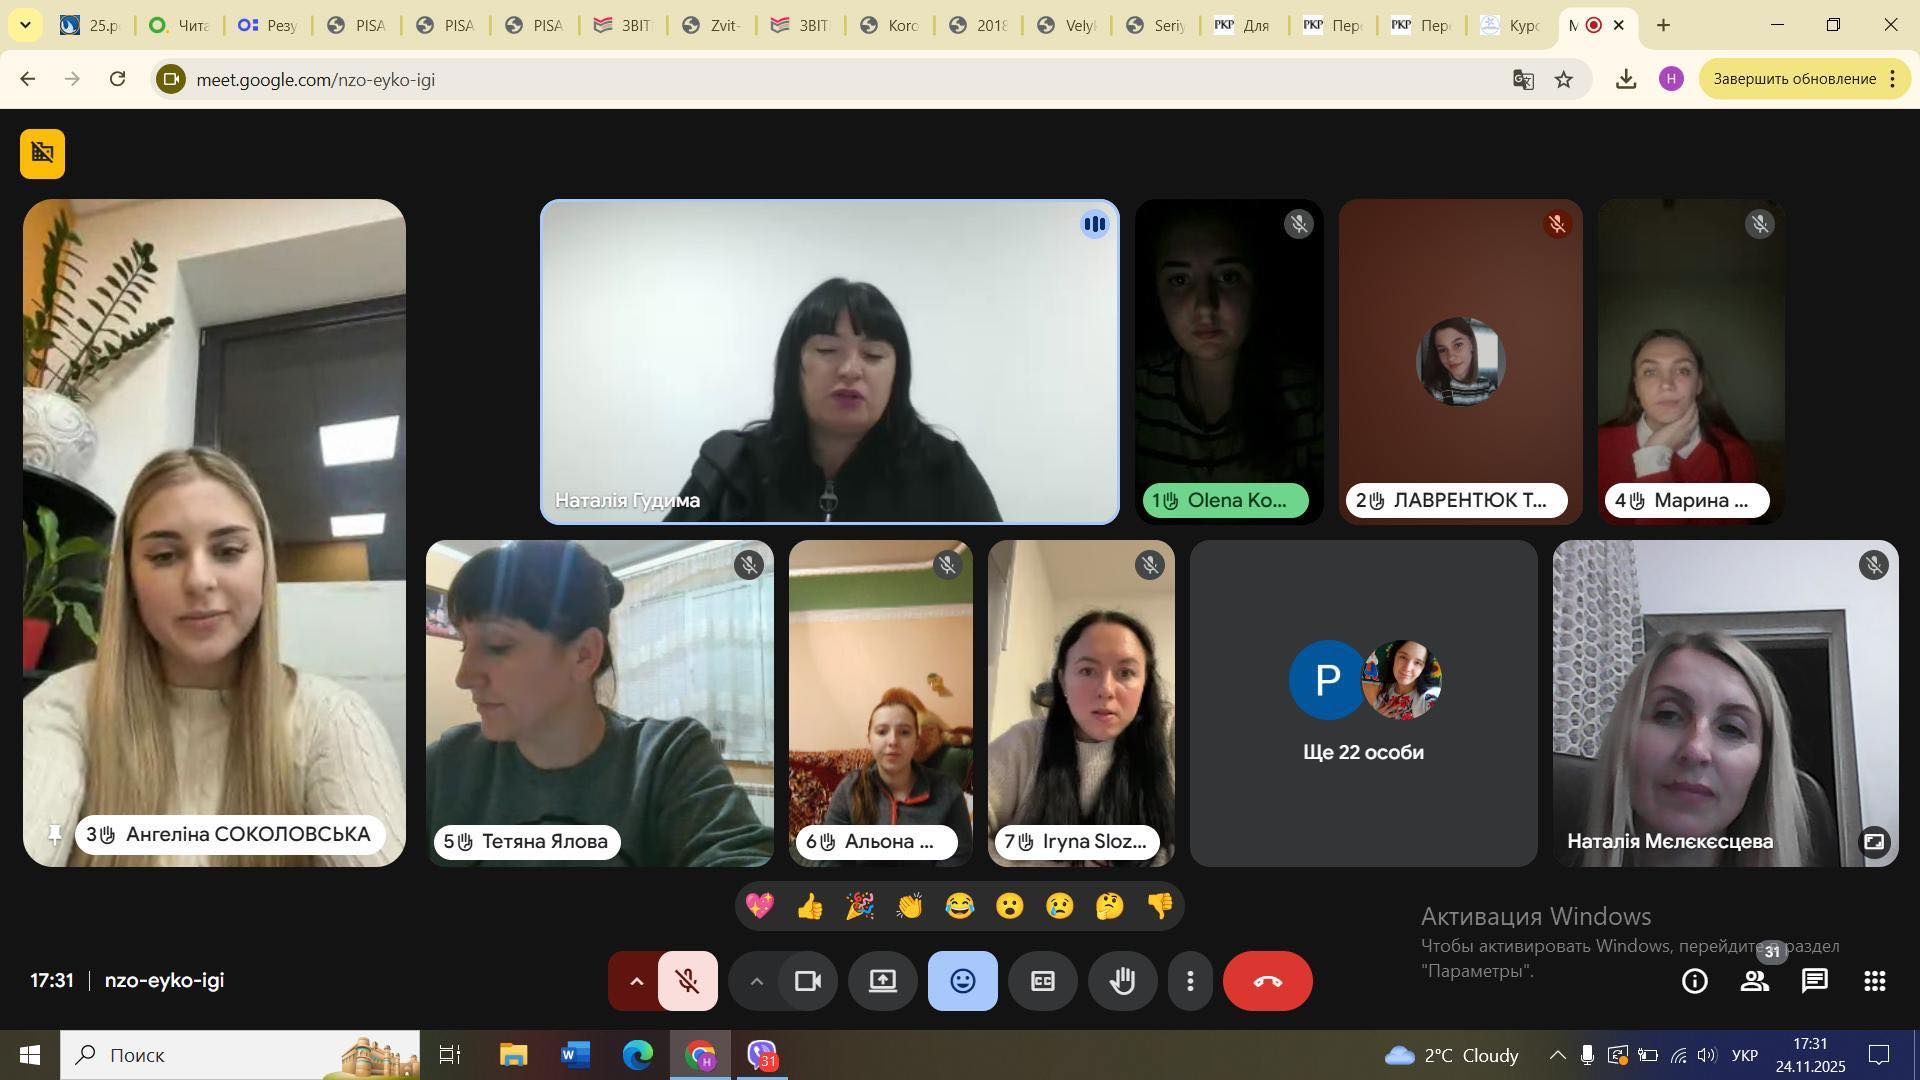Open the activities grid icon
Image resolution: width=1920 pixels, height=1080 pixels.
pyautogui.click(x=1874, y=981)
